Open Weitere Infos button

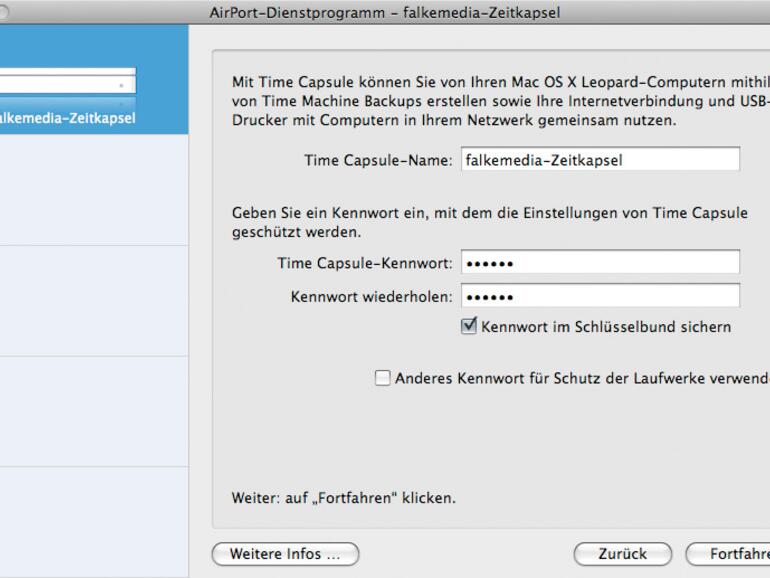tap(285, 554)
